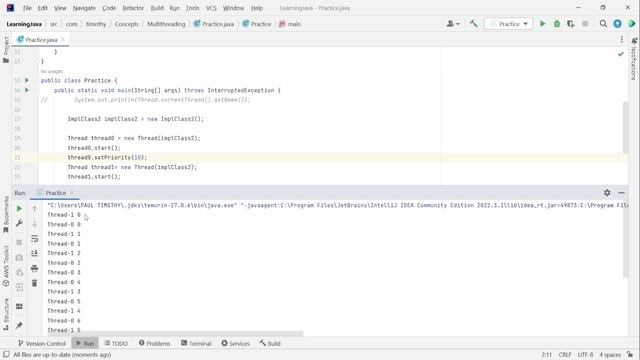Viewport: 640px width, 360px height.
Task: Toggle the Notifications side panel
Action: tap(634, 58)
